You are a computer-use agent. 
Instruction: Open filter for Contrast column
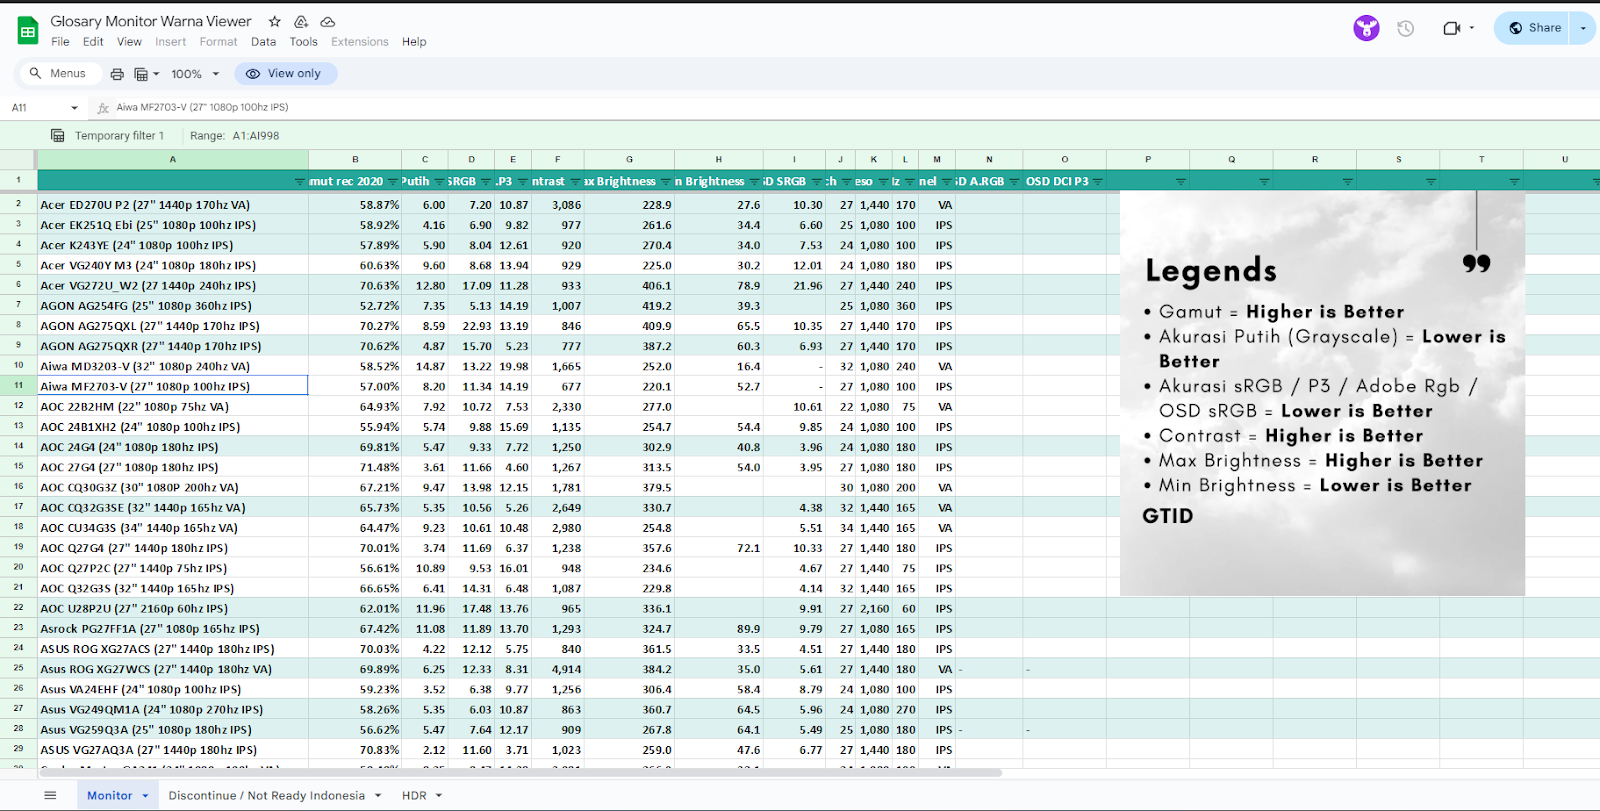tap(574, 182)
